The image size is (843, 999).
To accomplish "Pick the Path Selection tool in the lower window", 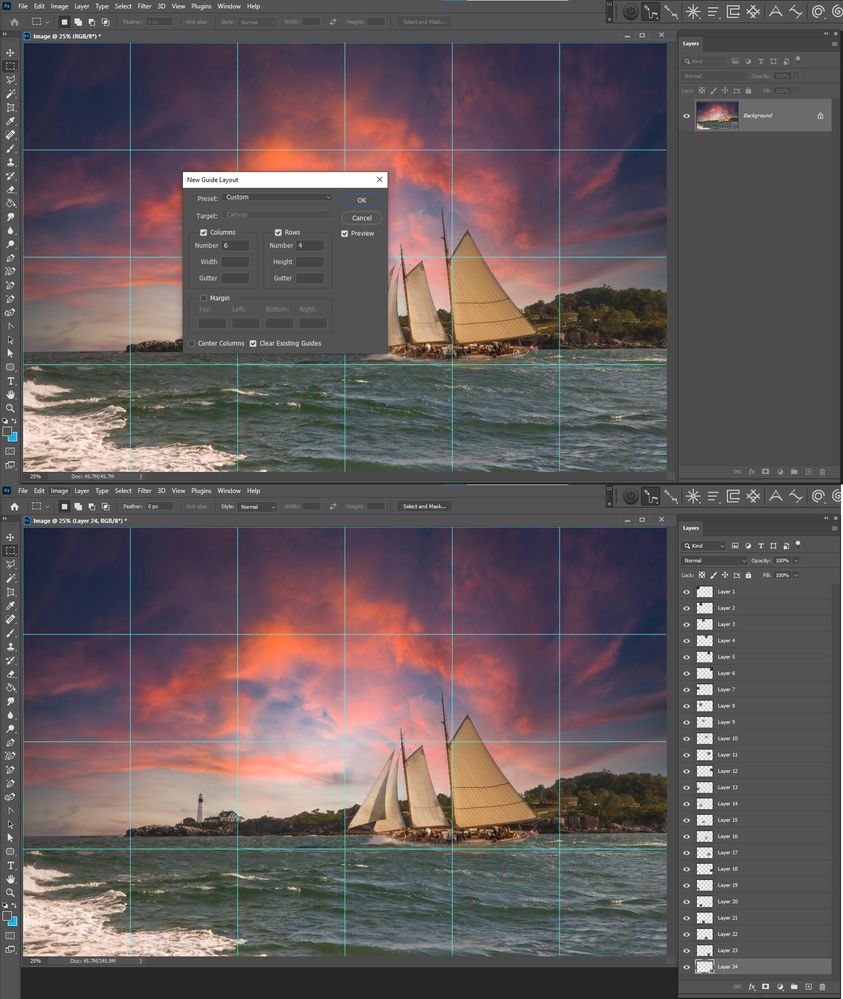I will coord(10,824).
